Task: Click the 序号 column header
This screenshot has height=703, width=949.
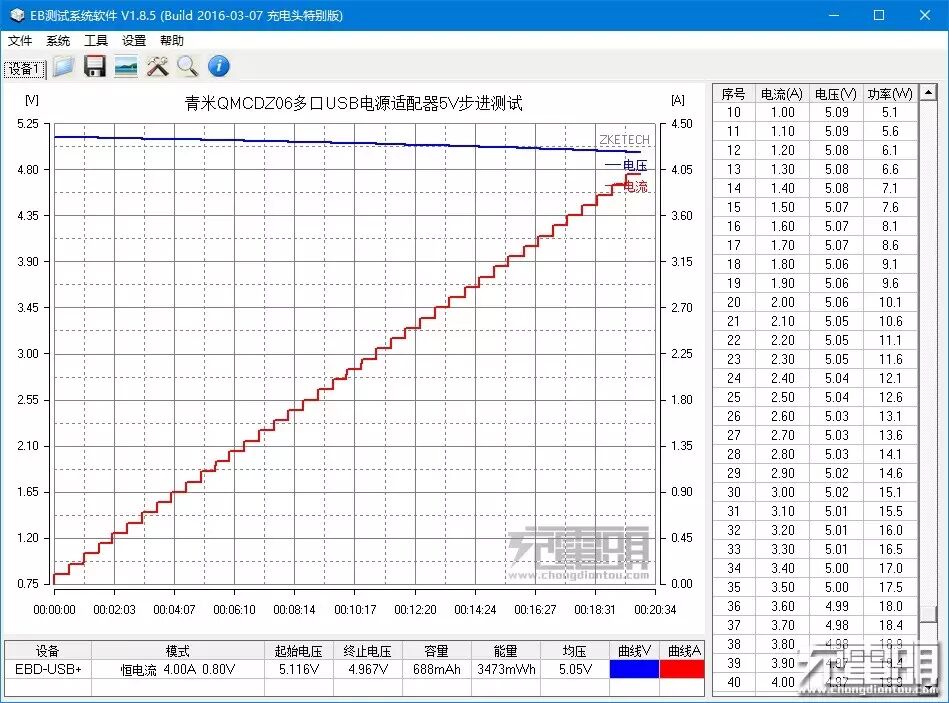Action: pos(734,94)
